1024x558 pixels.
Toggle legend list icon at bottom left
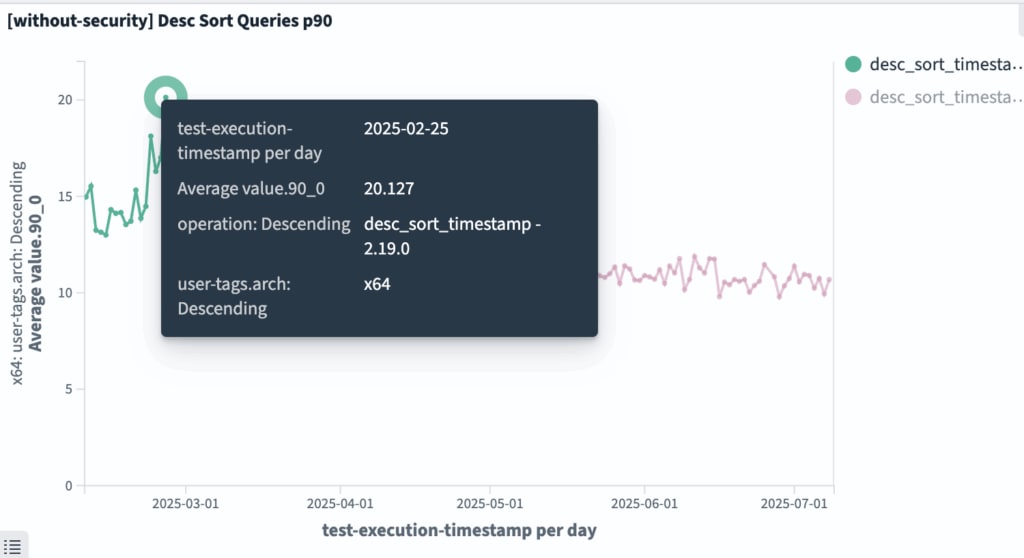12,546
